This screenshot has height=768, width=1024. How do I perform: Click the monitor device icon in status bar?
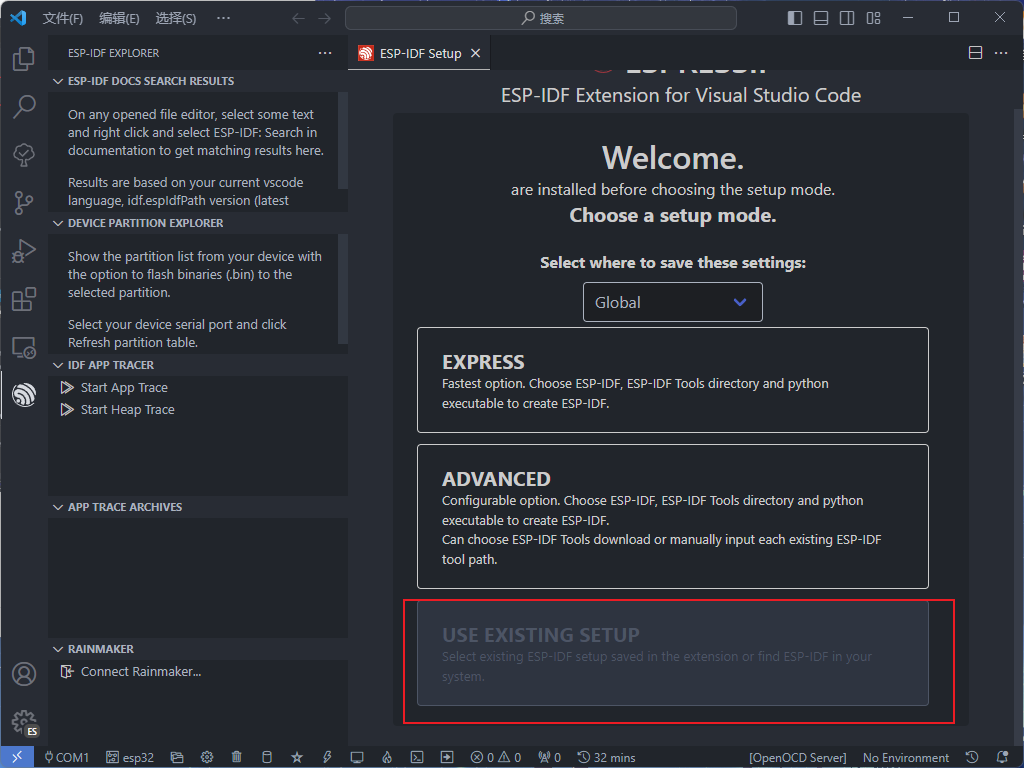[x=357, y=758]
